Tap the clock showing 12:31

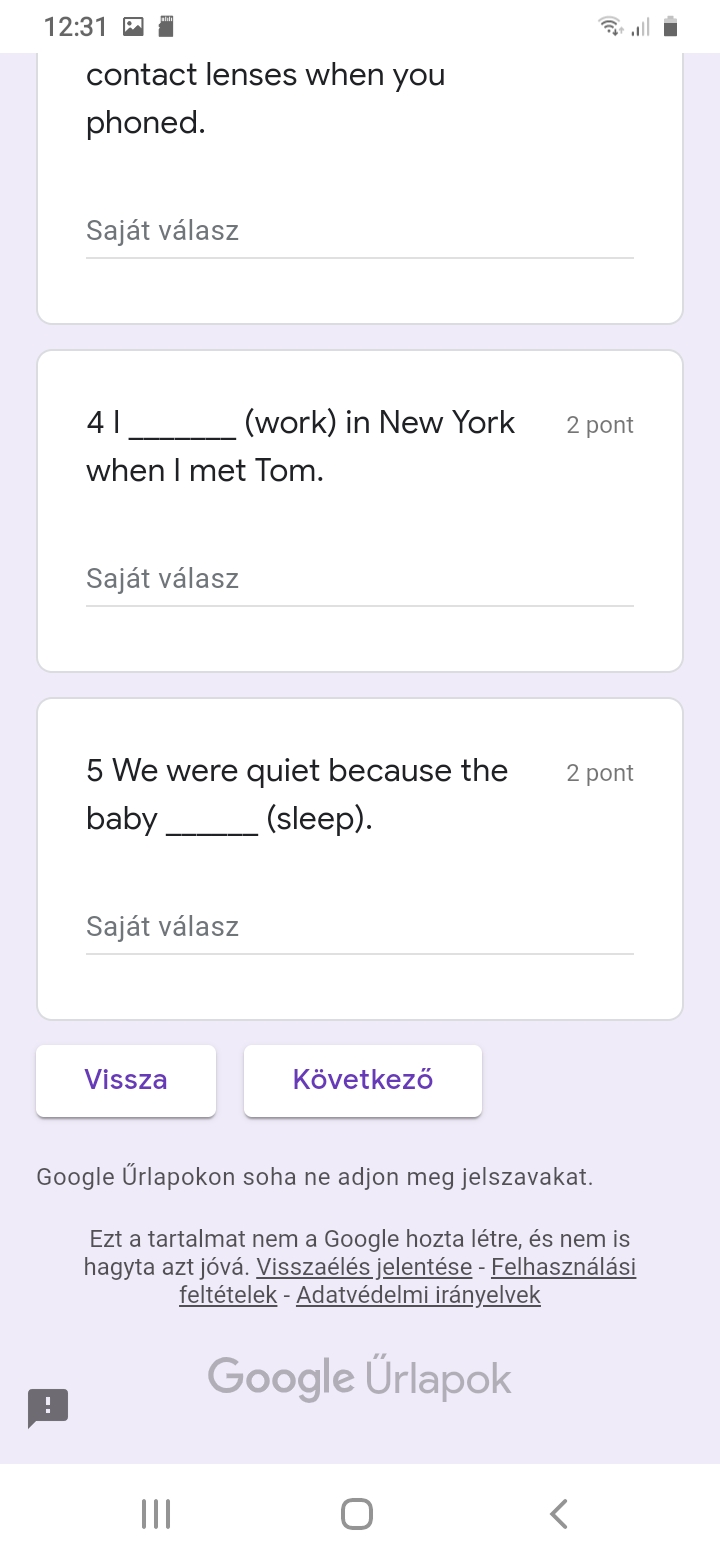click(75, 27)
